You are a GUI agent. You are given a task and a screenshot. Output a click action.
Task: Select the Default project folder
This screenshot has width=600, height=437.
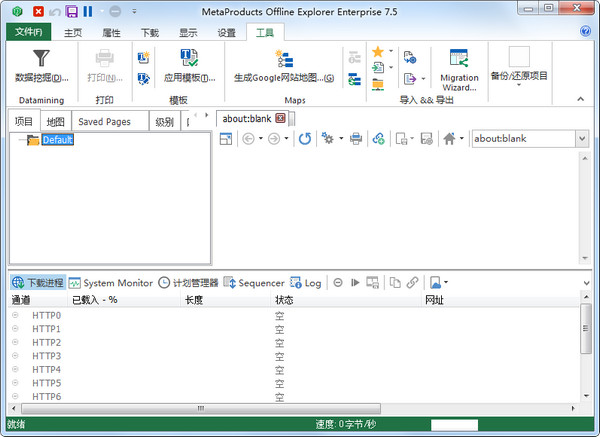58,140
